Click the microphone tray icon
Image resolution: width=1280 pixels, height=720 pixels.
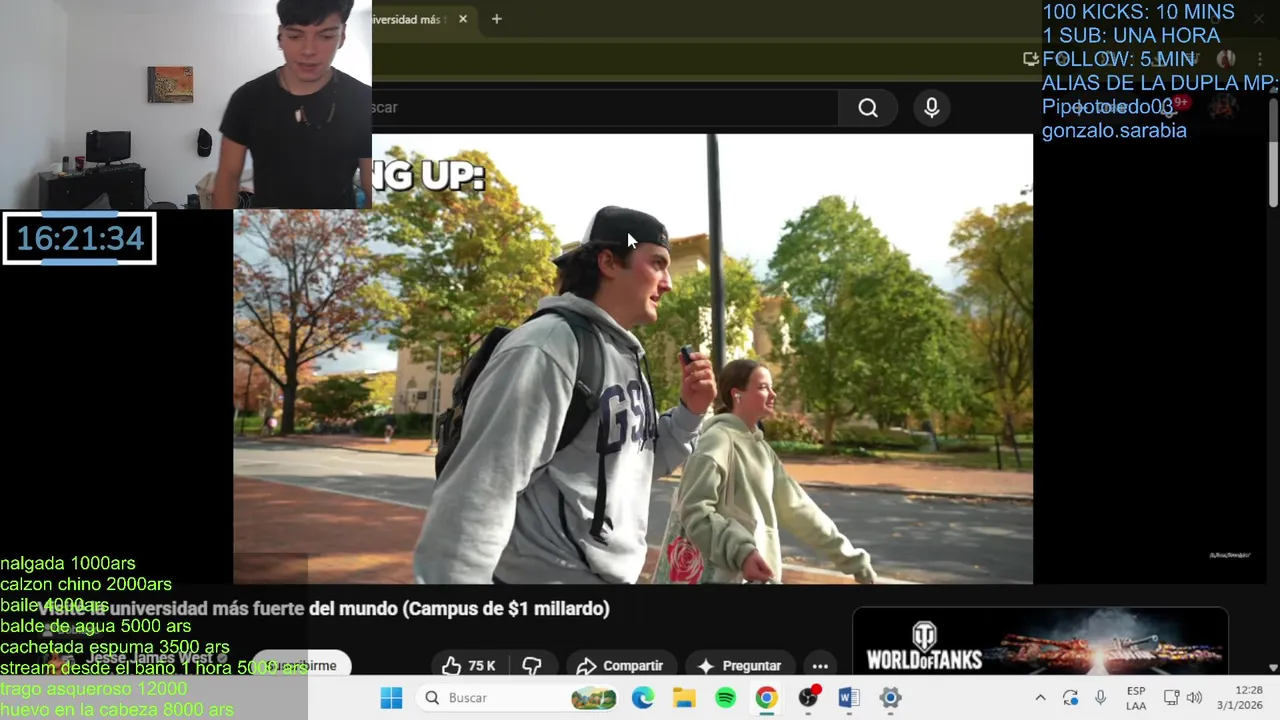1100,698
